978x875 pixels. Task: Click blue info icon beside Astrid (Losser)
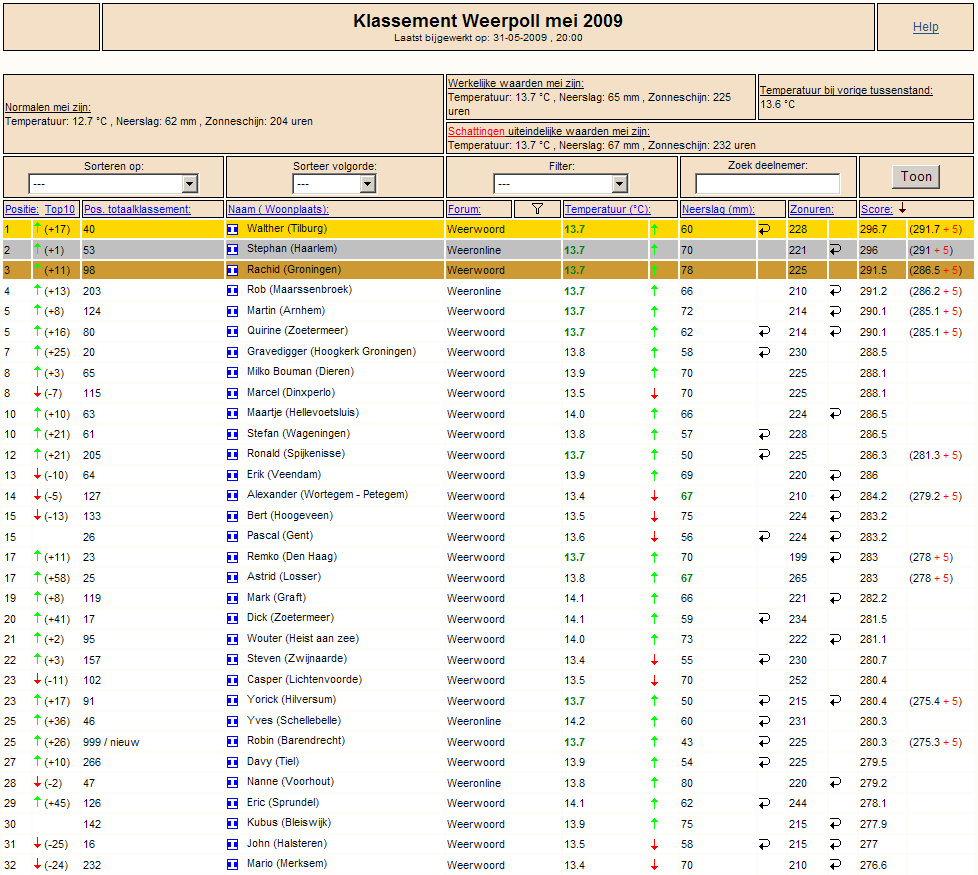pyautogui.click(x=233, y=578)
